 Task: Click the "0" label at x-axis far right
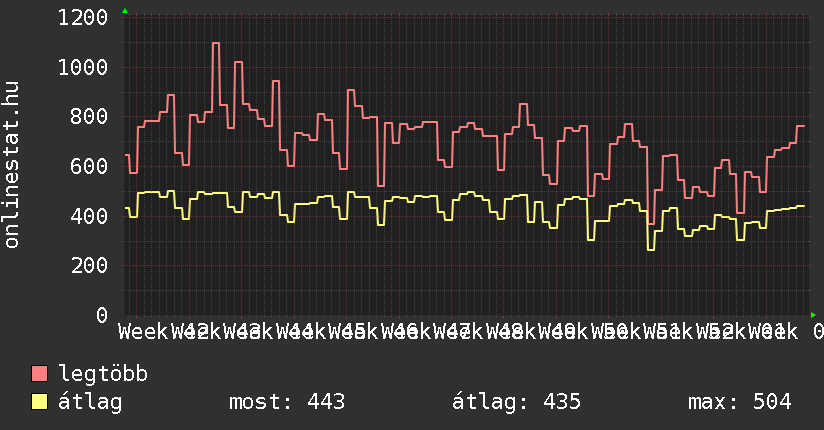click(817, 331)
